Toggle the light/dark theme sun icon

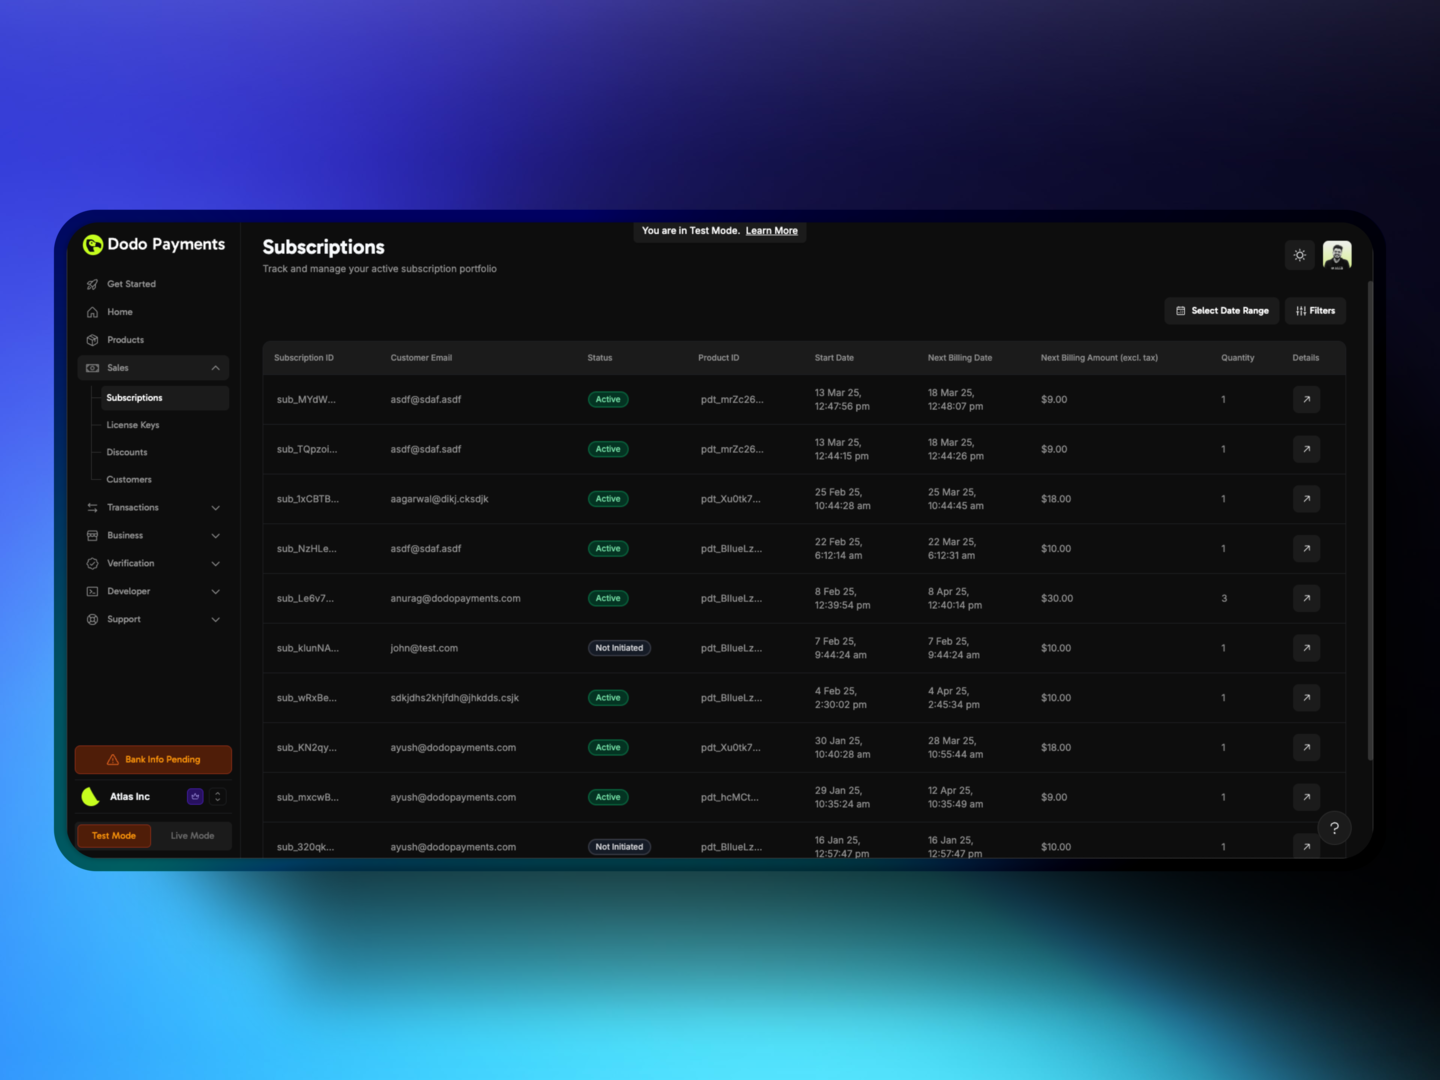1299,255
